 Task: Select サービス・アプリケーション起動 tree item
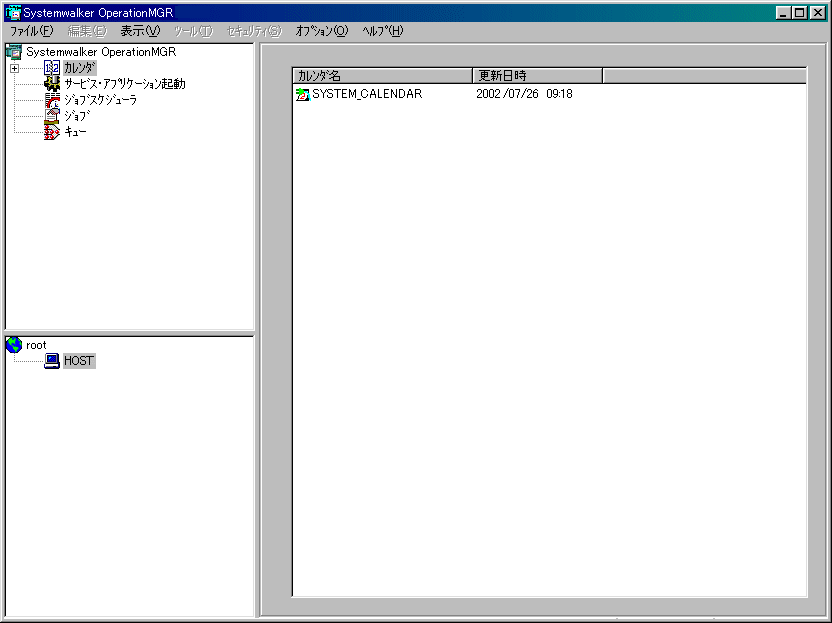click(125, 84)
